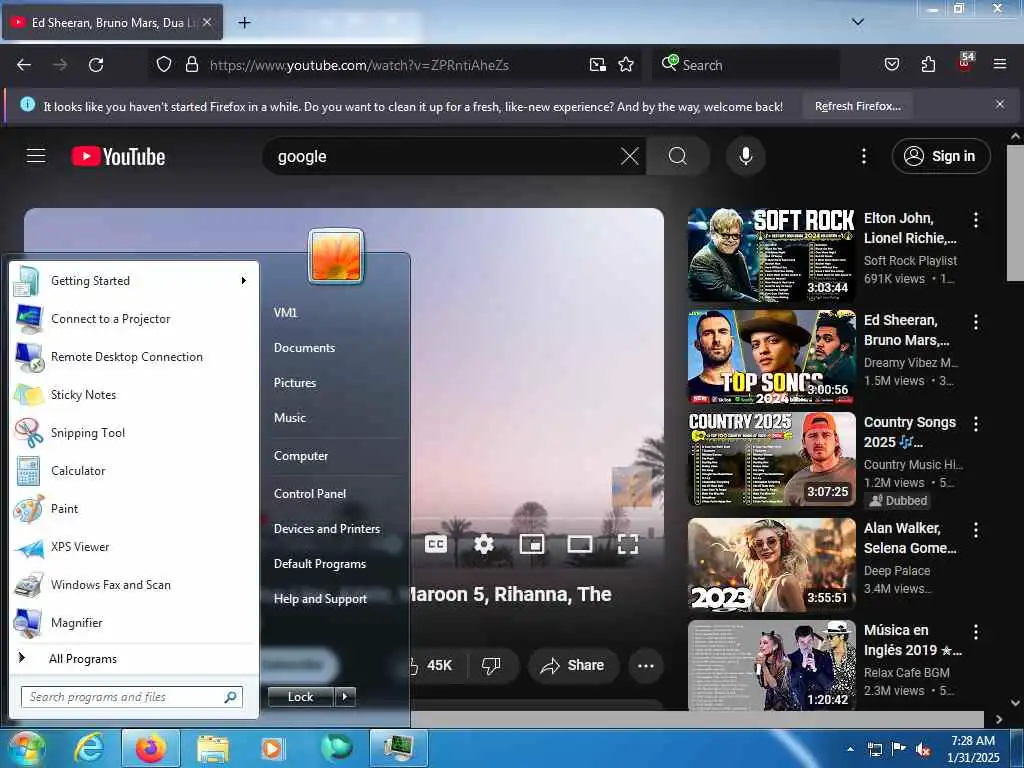Click Refresh Firefox button
Viewport: 1024px width, 768px height.
[x=857, y=106]
